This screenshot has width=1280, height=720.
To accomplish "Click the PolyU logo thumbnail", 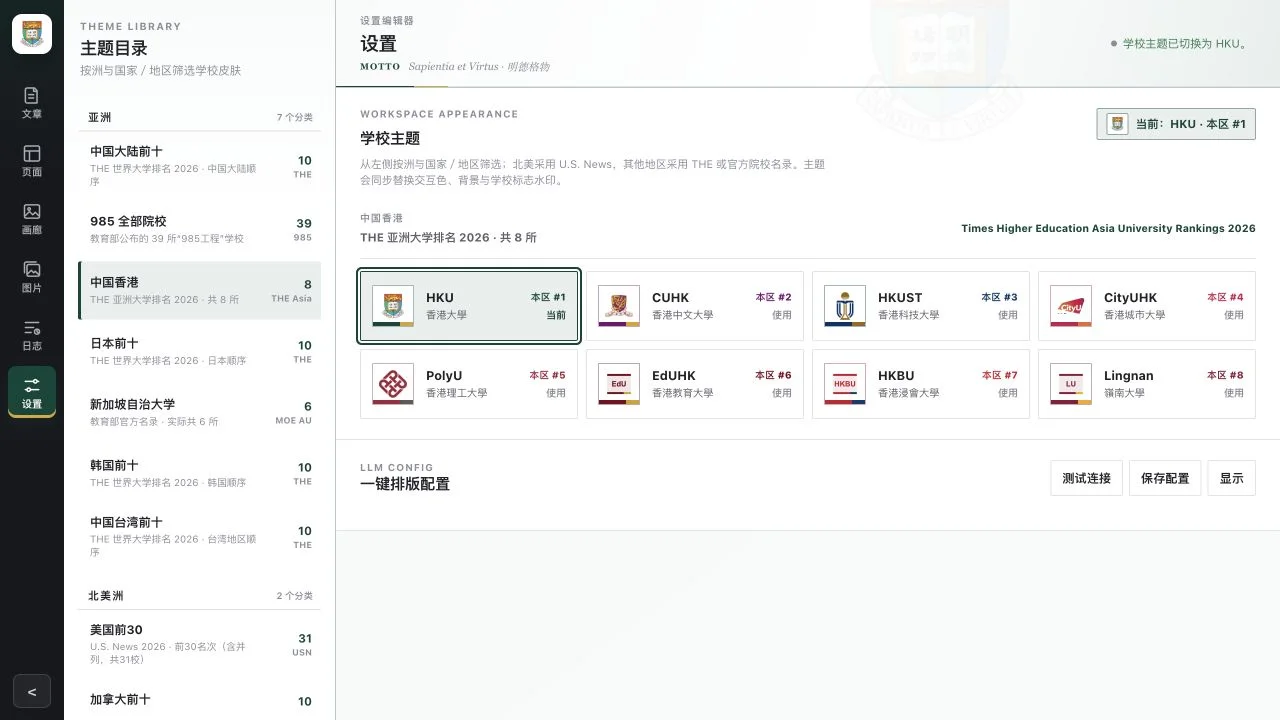I will click(x=393, y=384).
